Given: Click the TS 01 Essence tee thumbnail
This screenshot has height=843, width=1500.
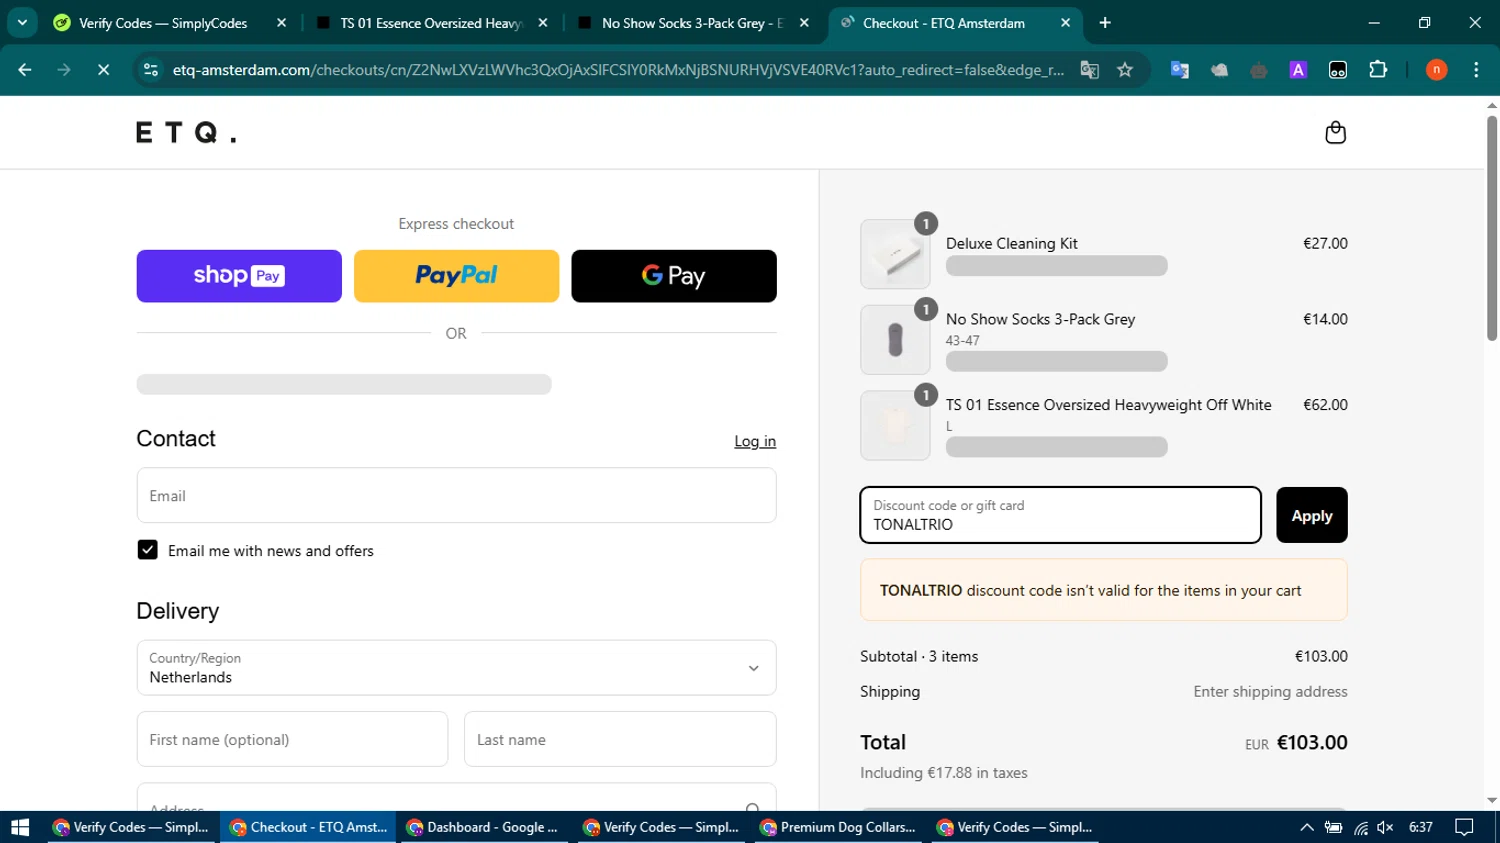Looking at the screenshot, I should point(895,426).
